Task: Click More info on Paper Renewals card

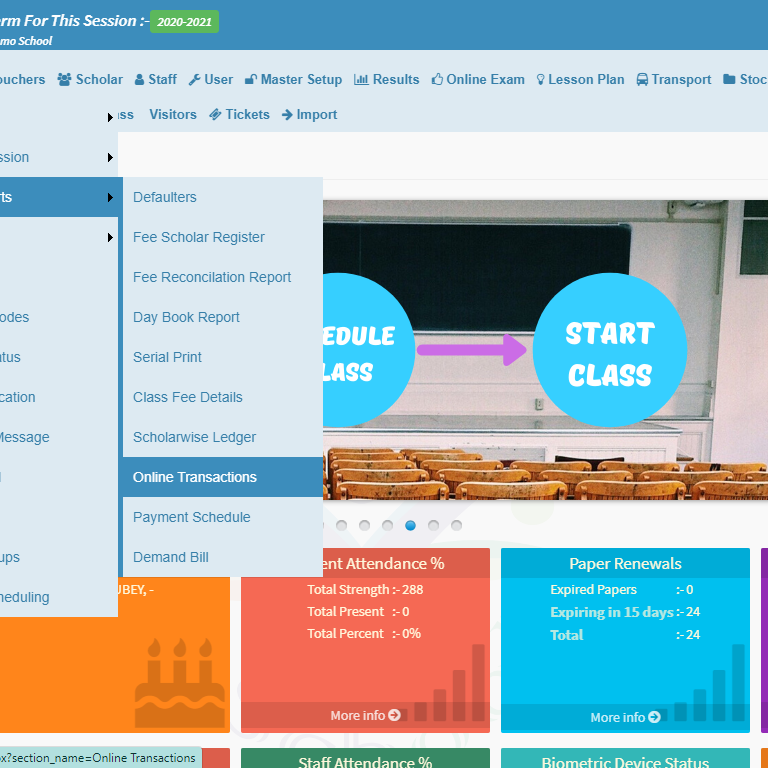Action: tap(624, 717)
